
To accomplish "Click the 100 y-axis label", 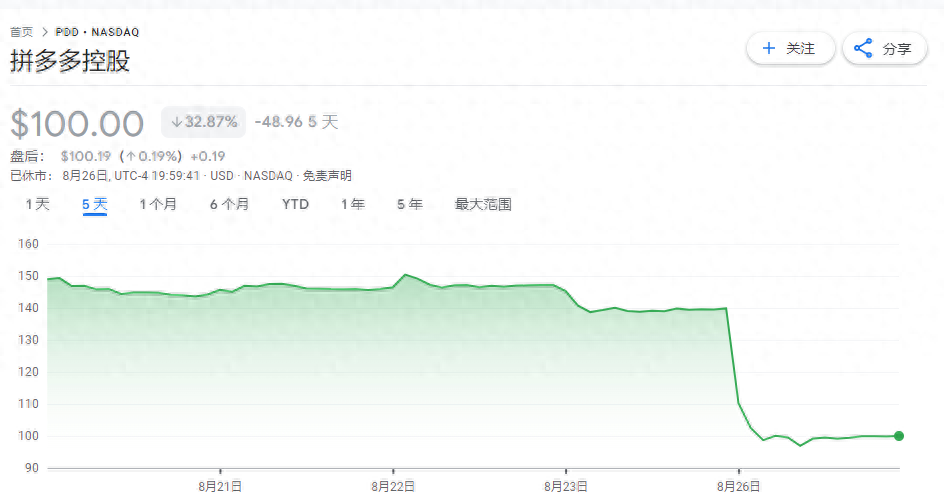I will [28, 436].
